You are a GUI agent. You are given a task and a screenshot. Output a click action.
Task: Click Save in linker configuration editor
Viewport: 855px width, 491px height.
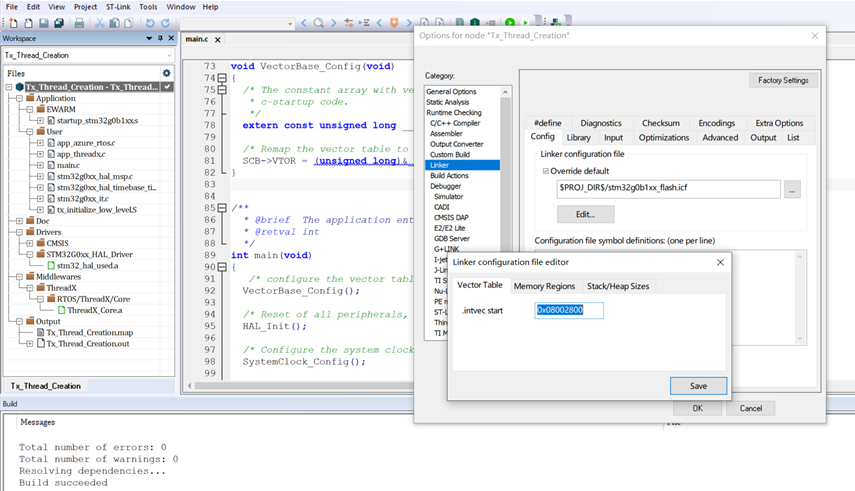pos(698,386)
